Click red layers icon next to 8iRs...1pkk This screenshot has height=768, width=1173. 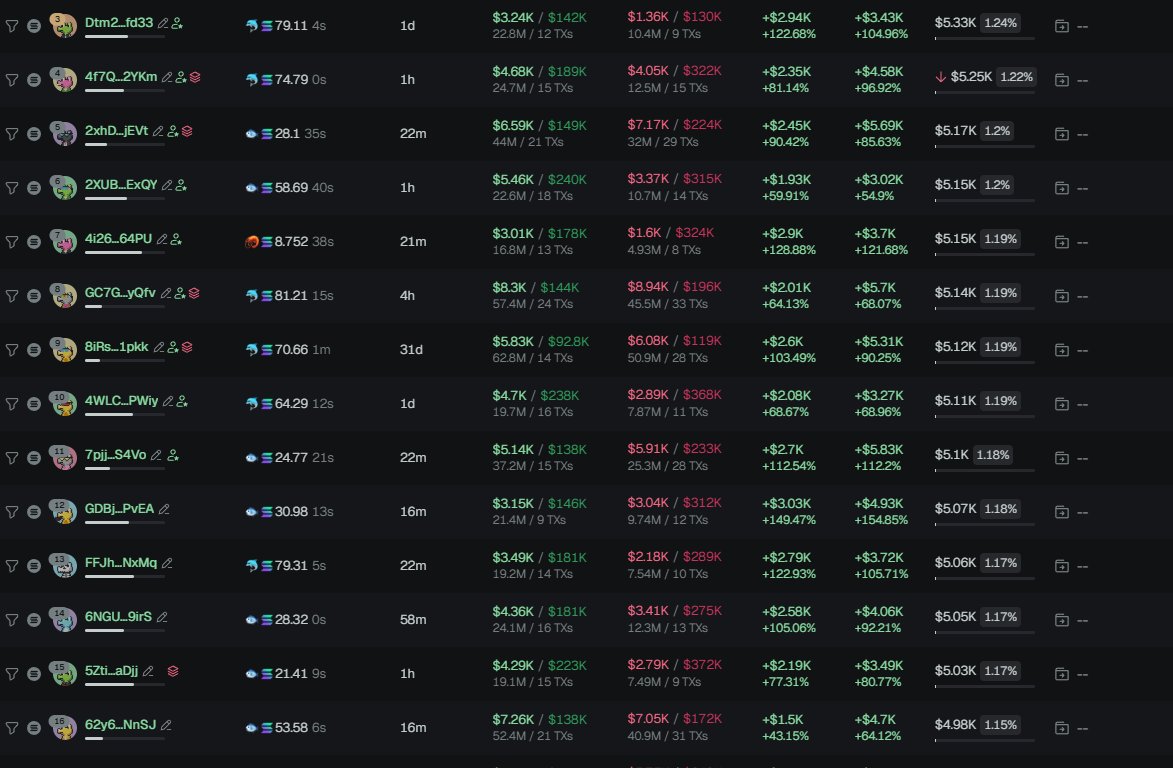click(187, 347)
